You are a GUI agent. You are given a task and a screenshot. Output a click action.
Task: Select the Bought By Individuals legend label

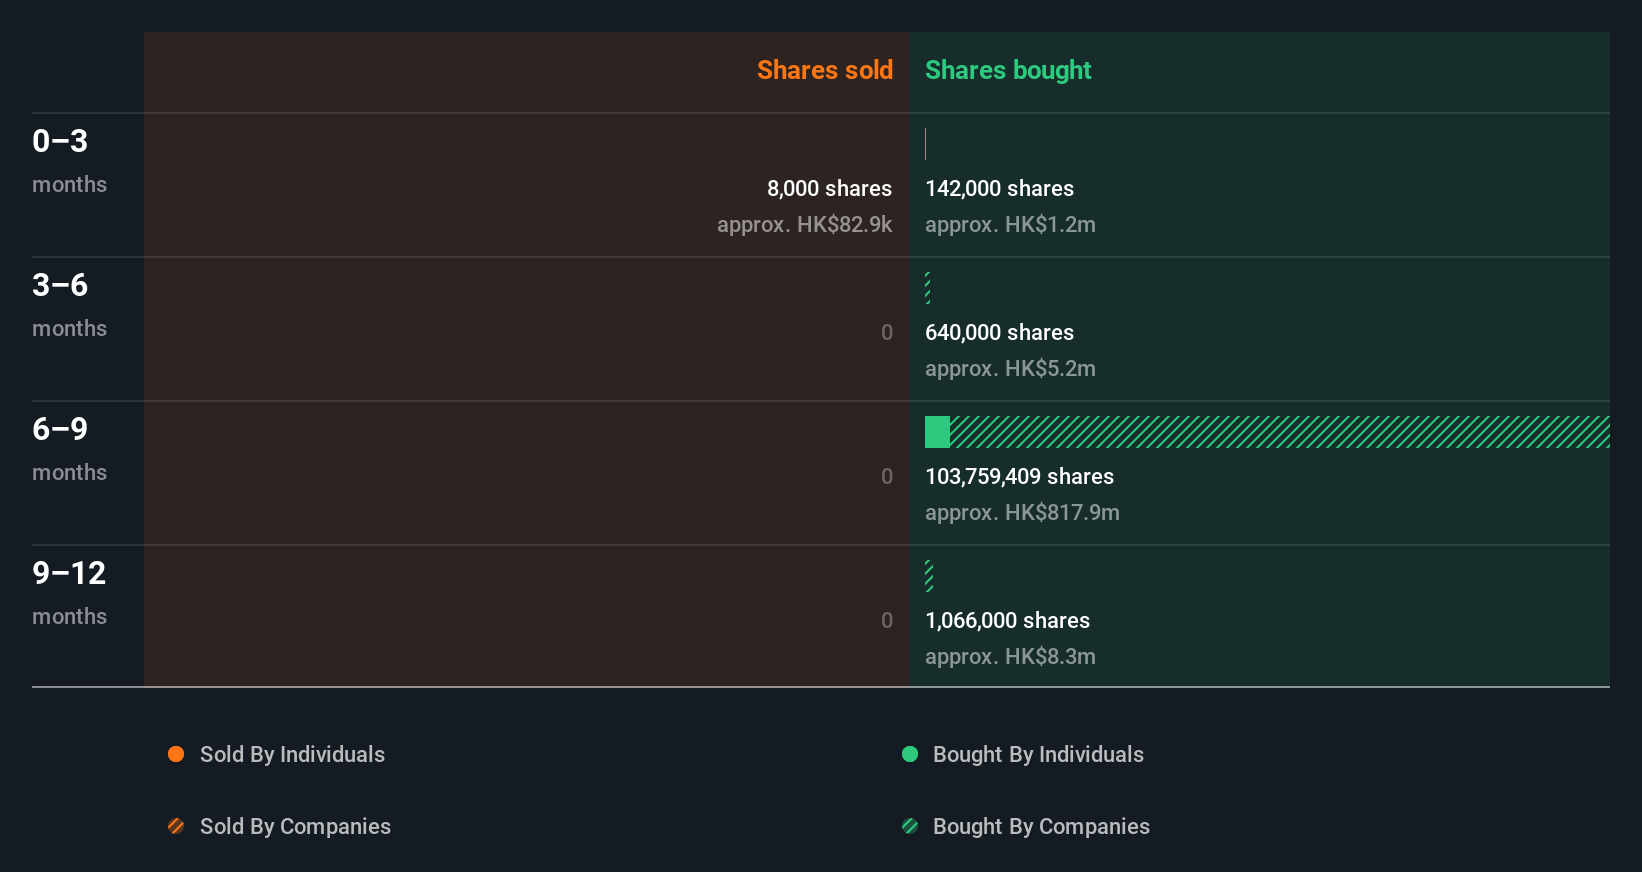(1038, 754)
